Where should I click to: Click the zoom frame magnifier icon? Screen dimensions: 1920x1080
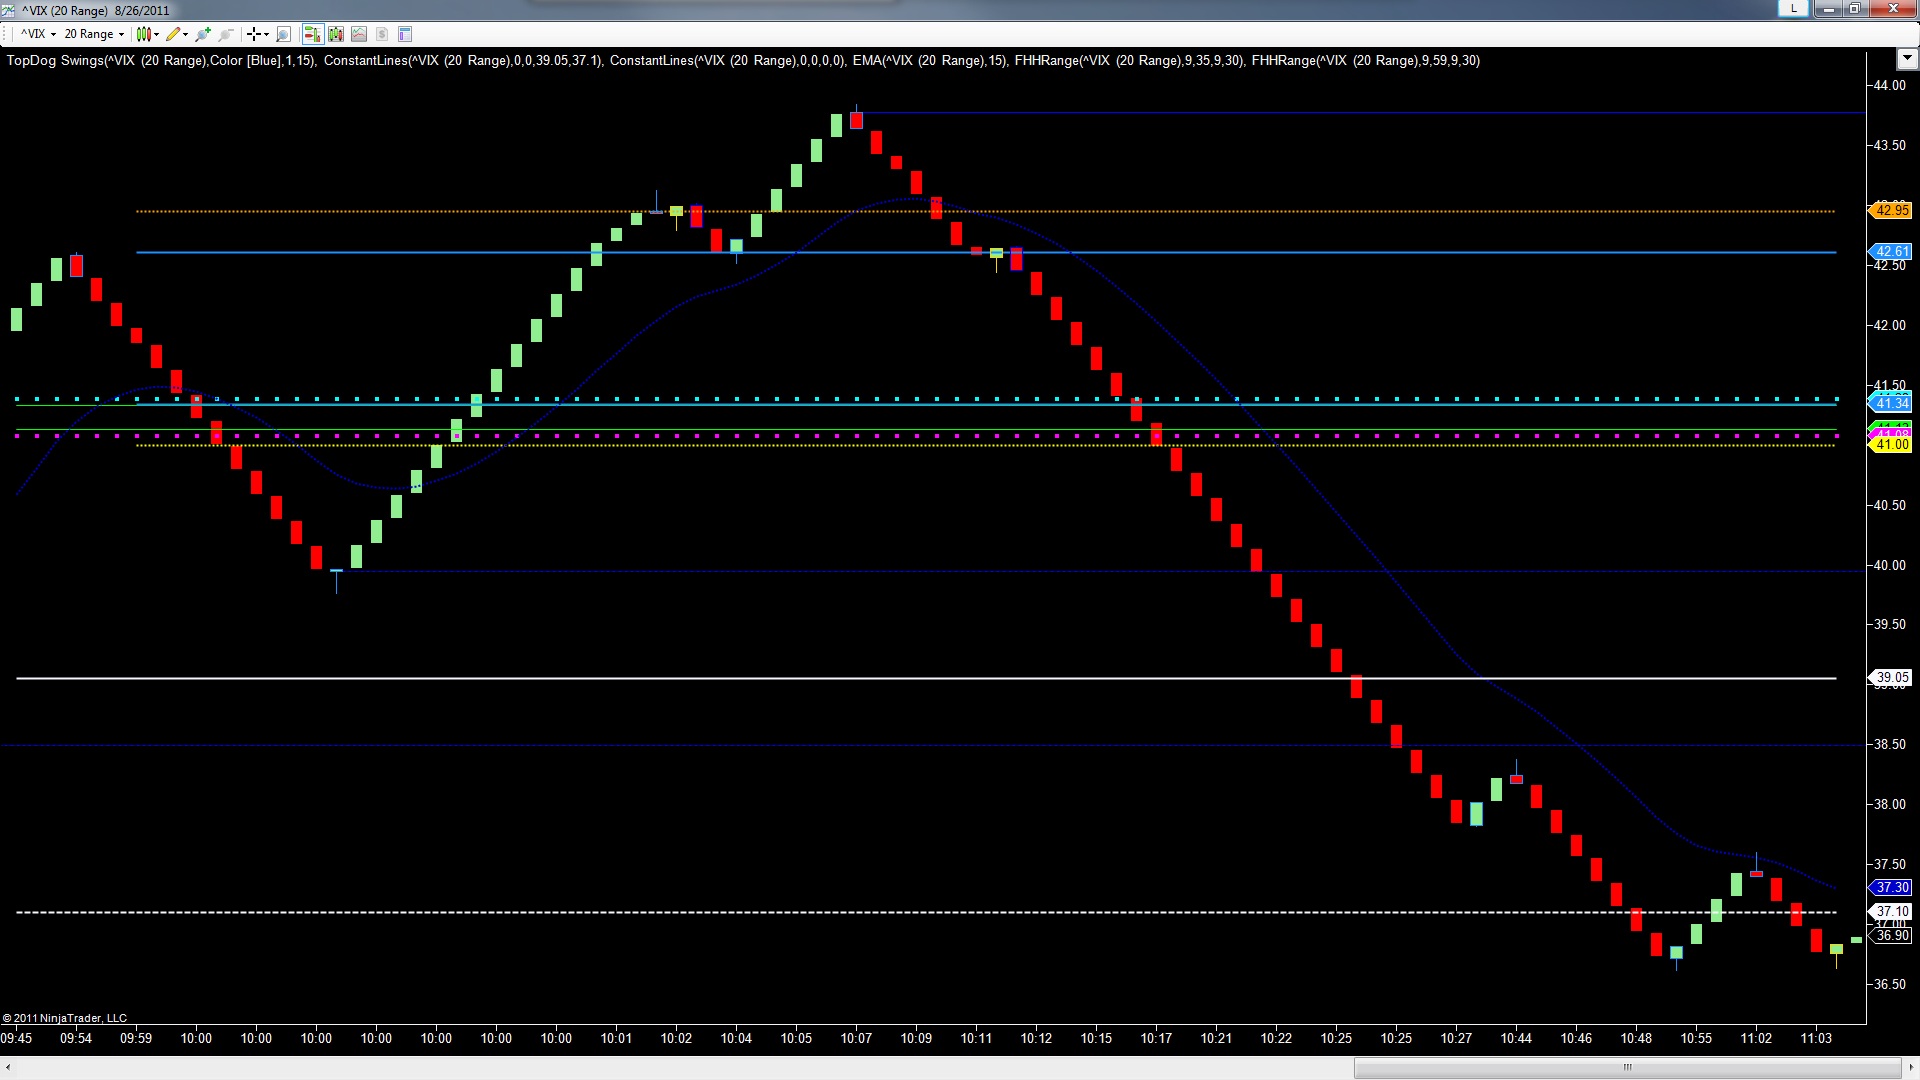point(283,34)
